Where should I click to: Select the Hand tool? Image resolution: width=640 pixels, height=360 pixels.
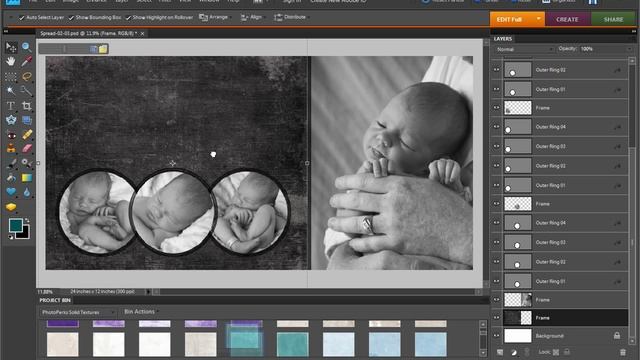click(11, 61)
